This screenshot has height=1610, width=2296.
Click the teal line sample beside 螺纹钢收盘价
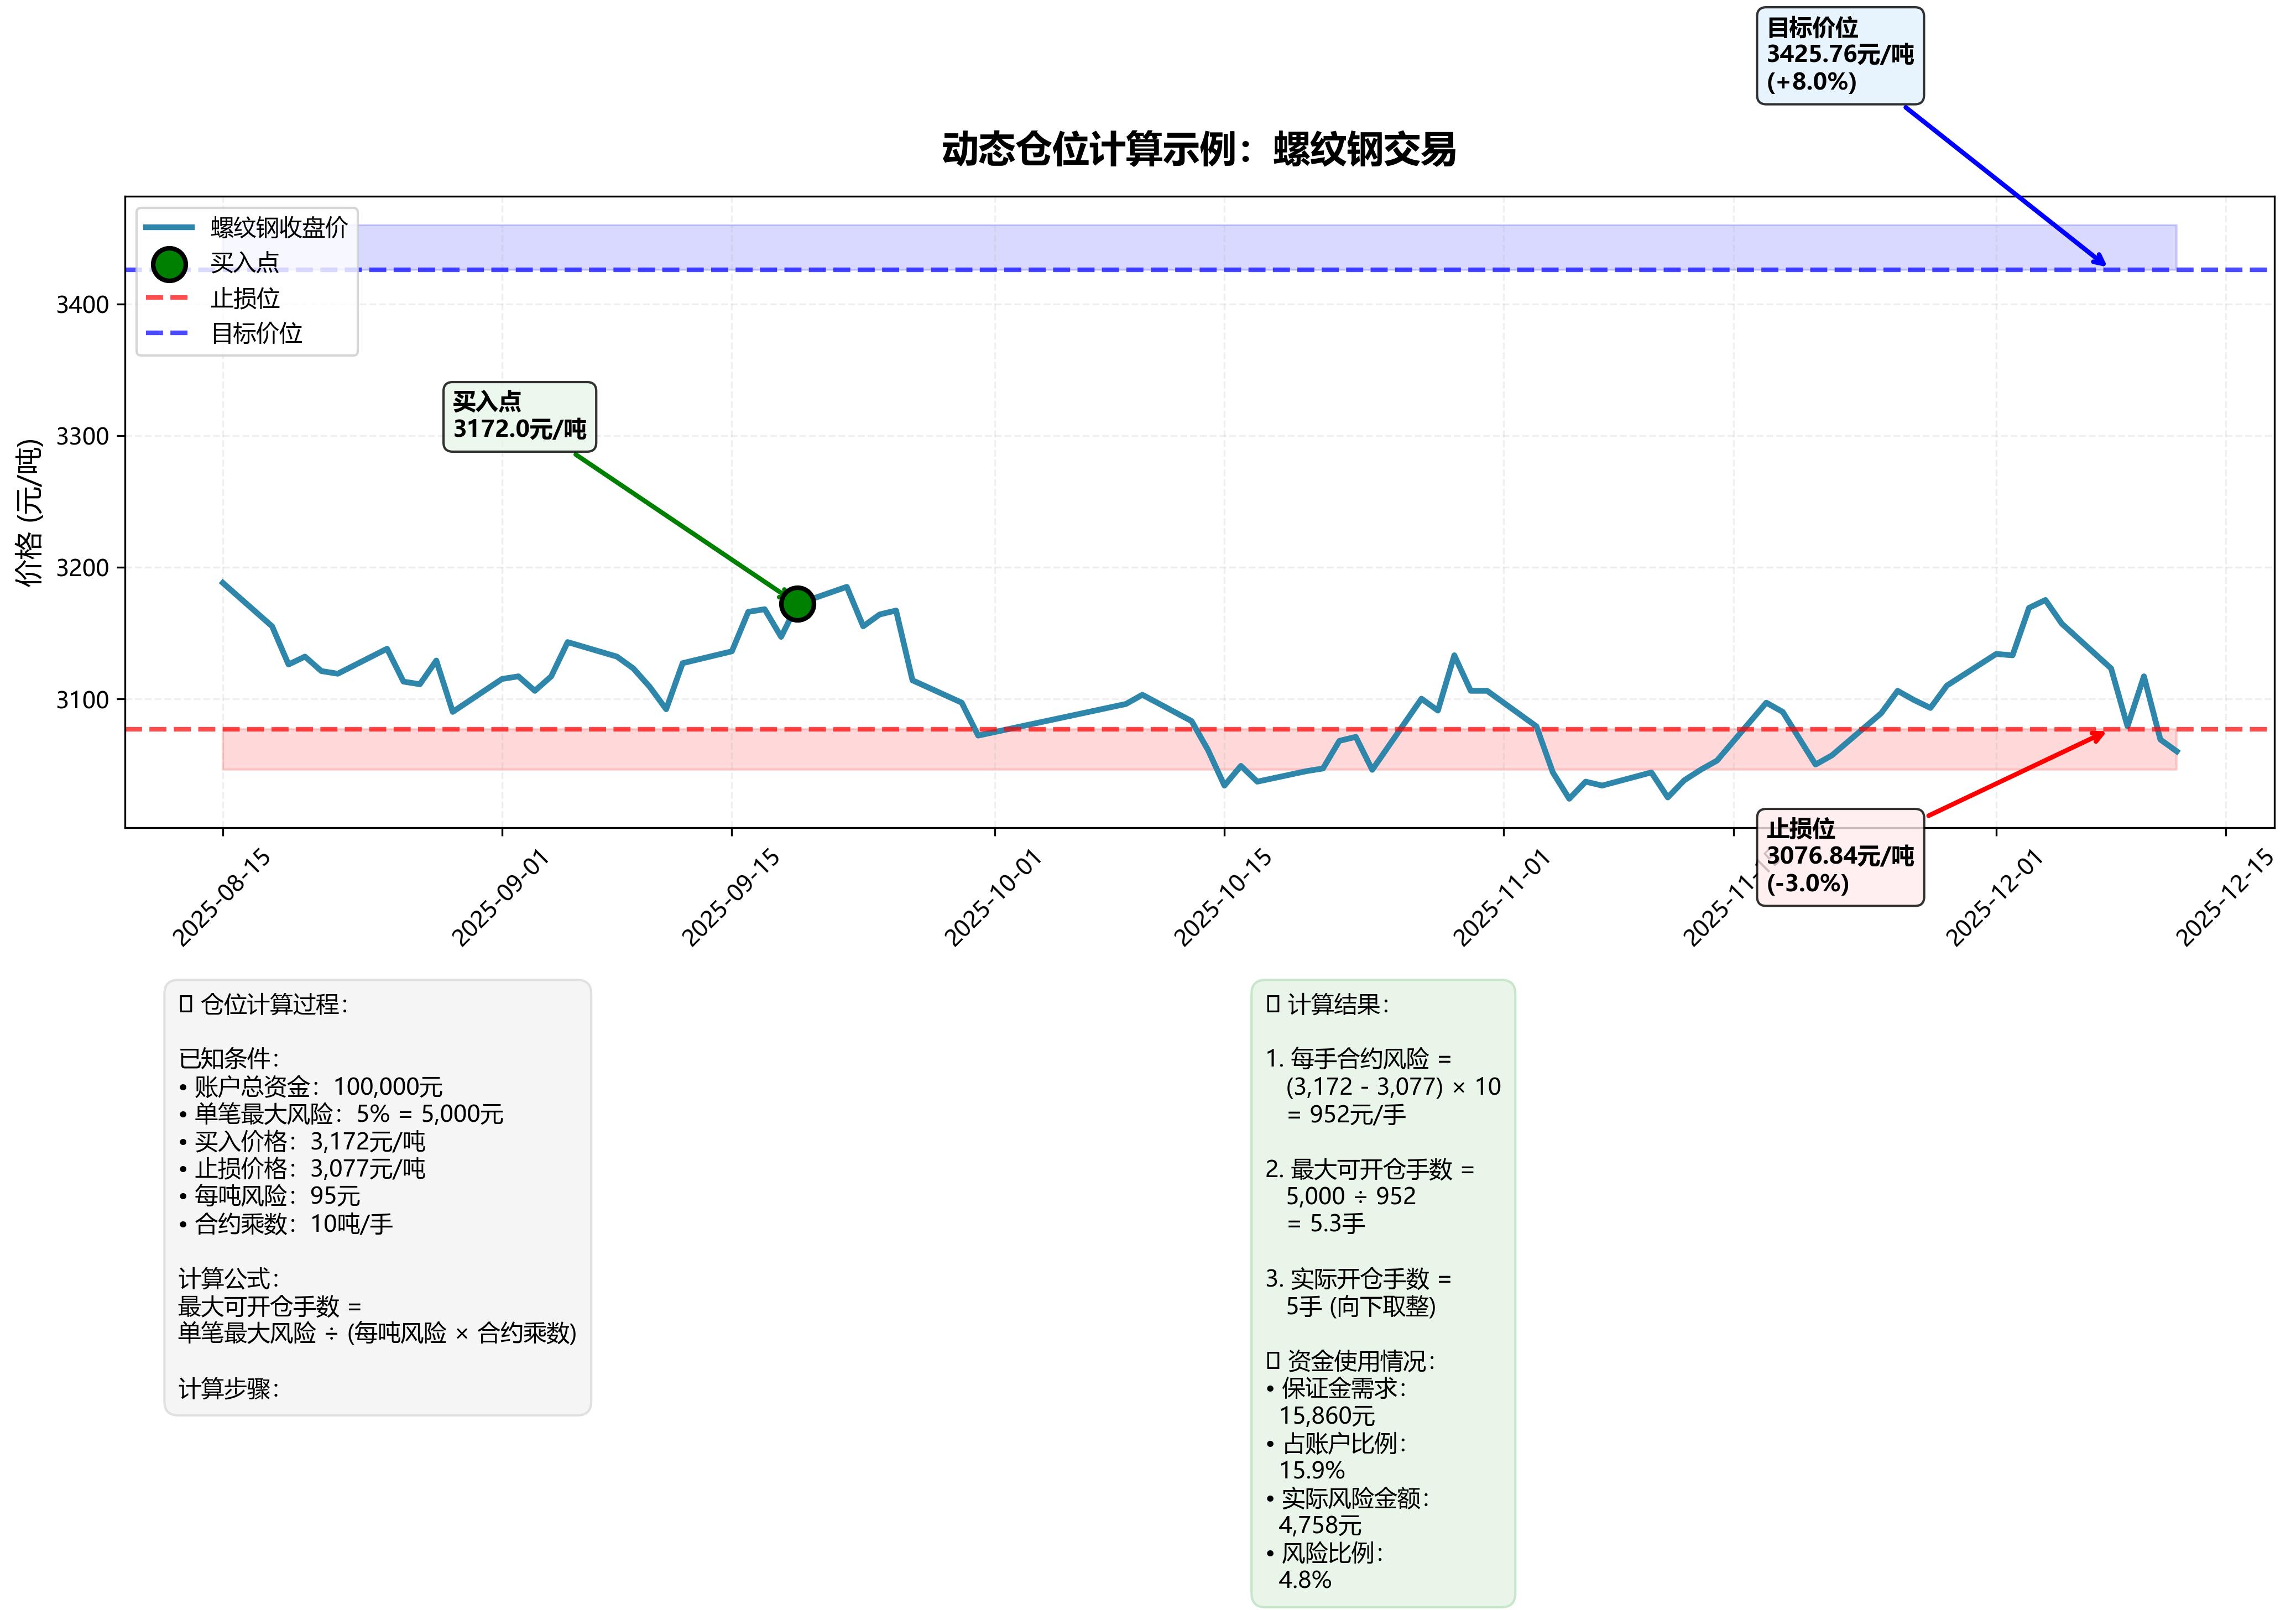168,227
